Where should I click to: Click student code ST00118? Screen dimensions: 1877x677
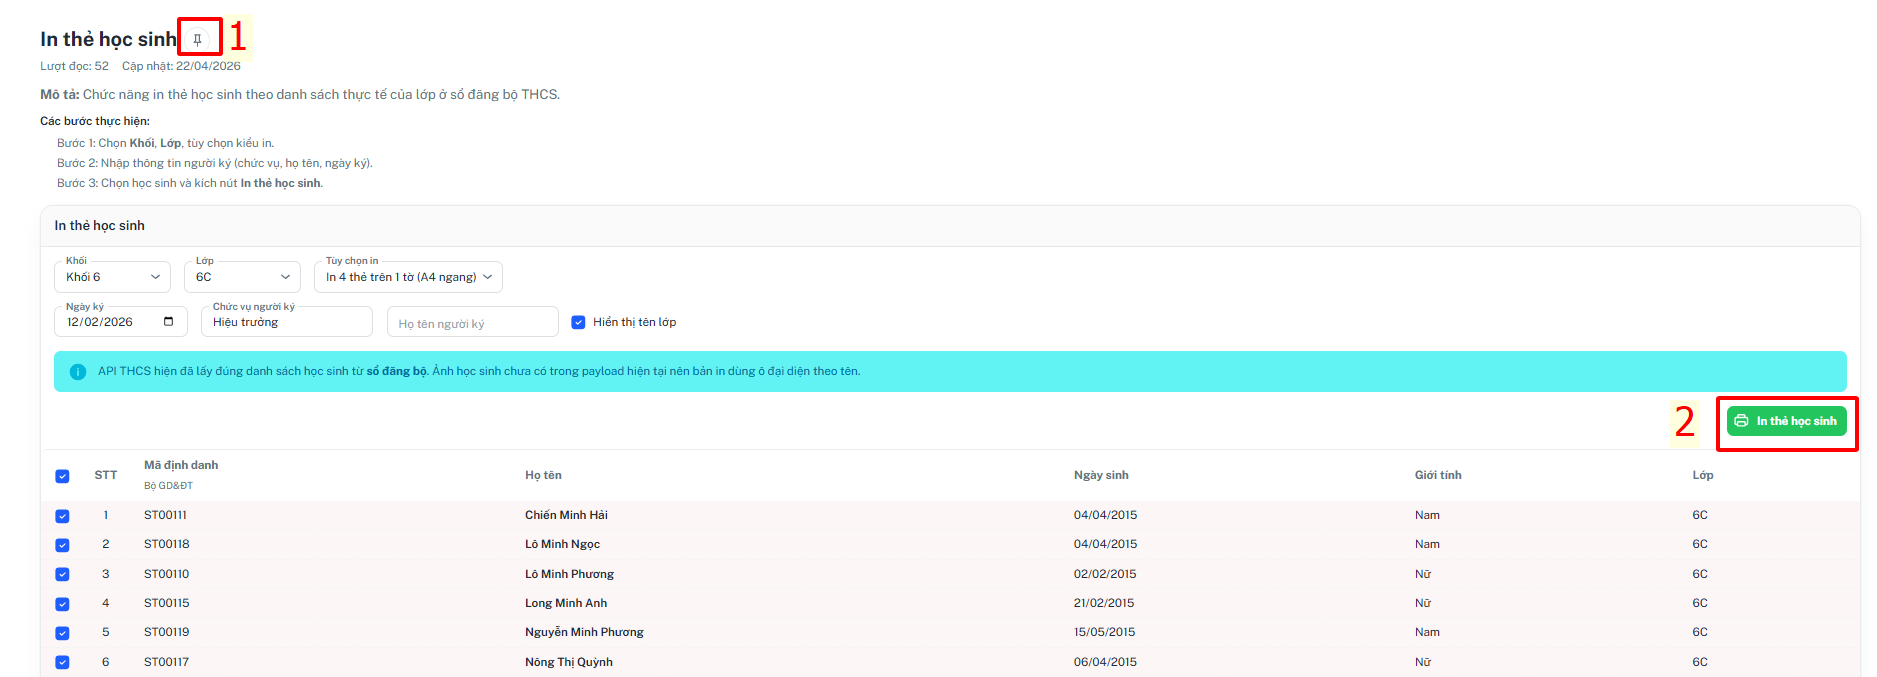pyautogui.click(x=167, y=544)
